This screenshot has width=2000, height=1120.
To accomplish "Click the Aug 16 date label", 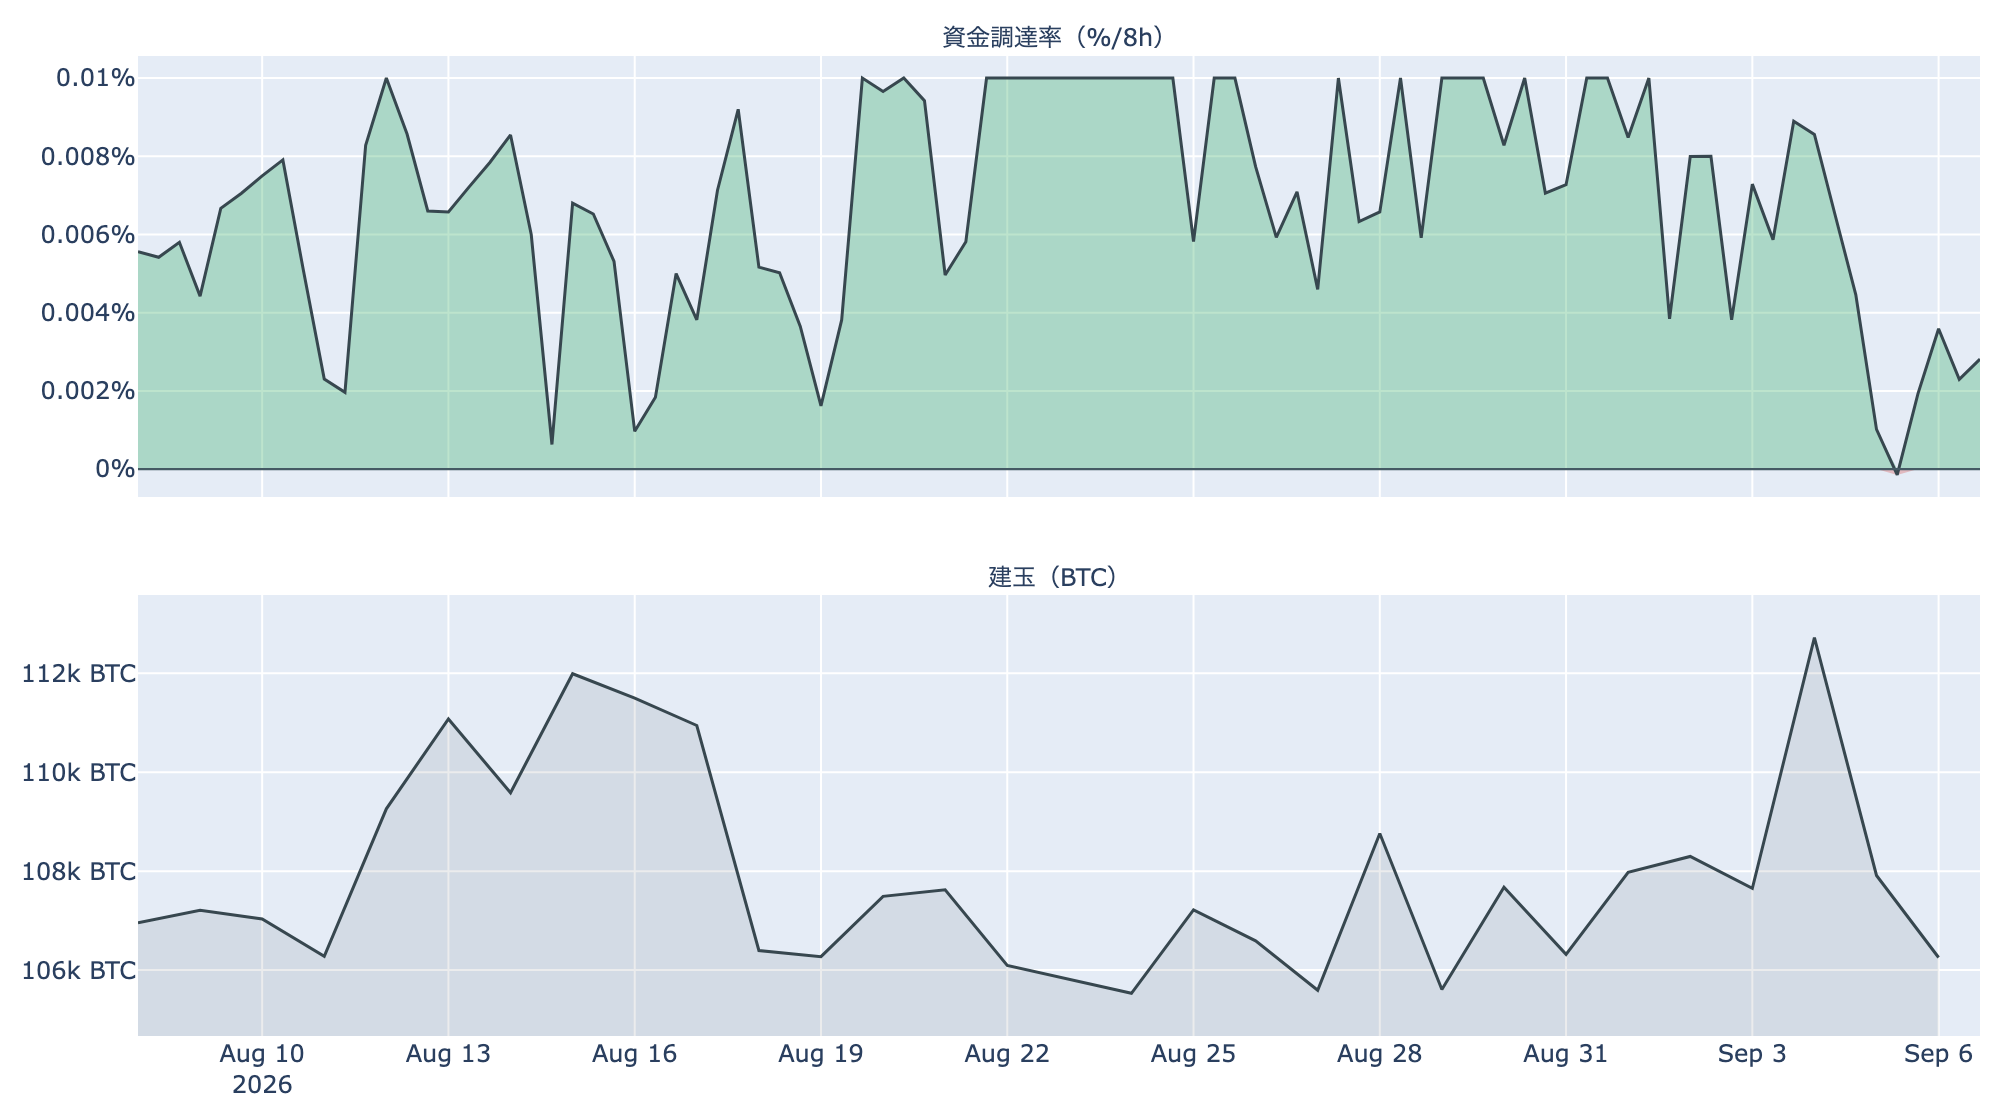I will pyautogui.click(x=634, y=1054).
